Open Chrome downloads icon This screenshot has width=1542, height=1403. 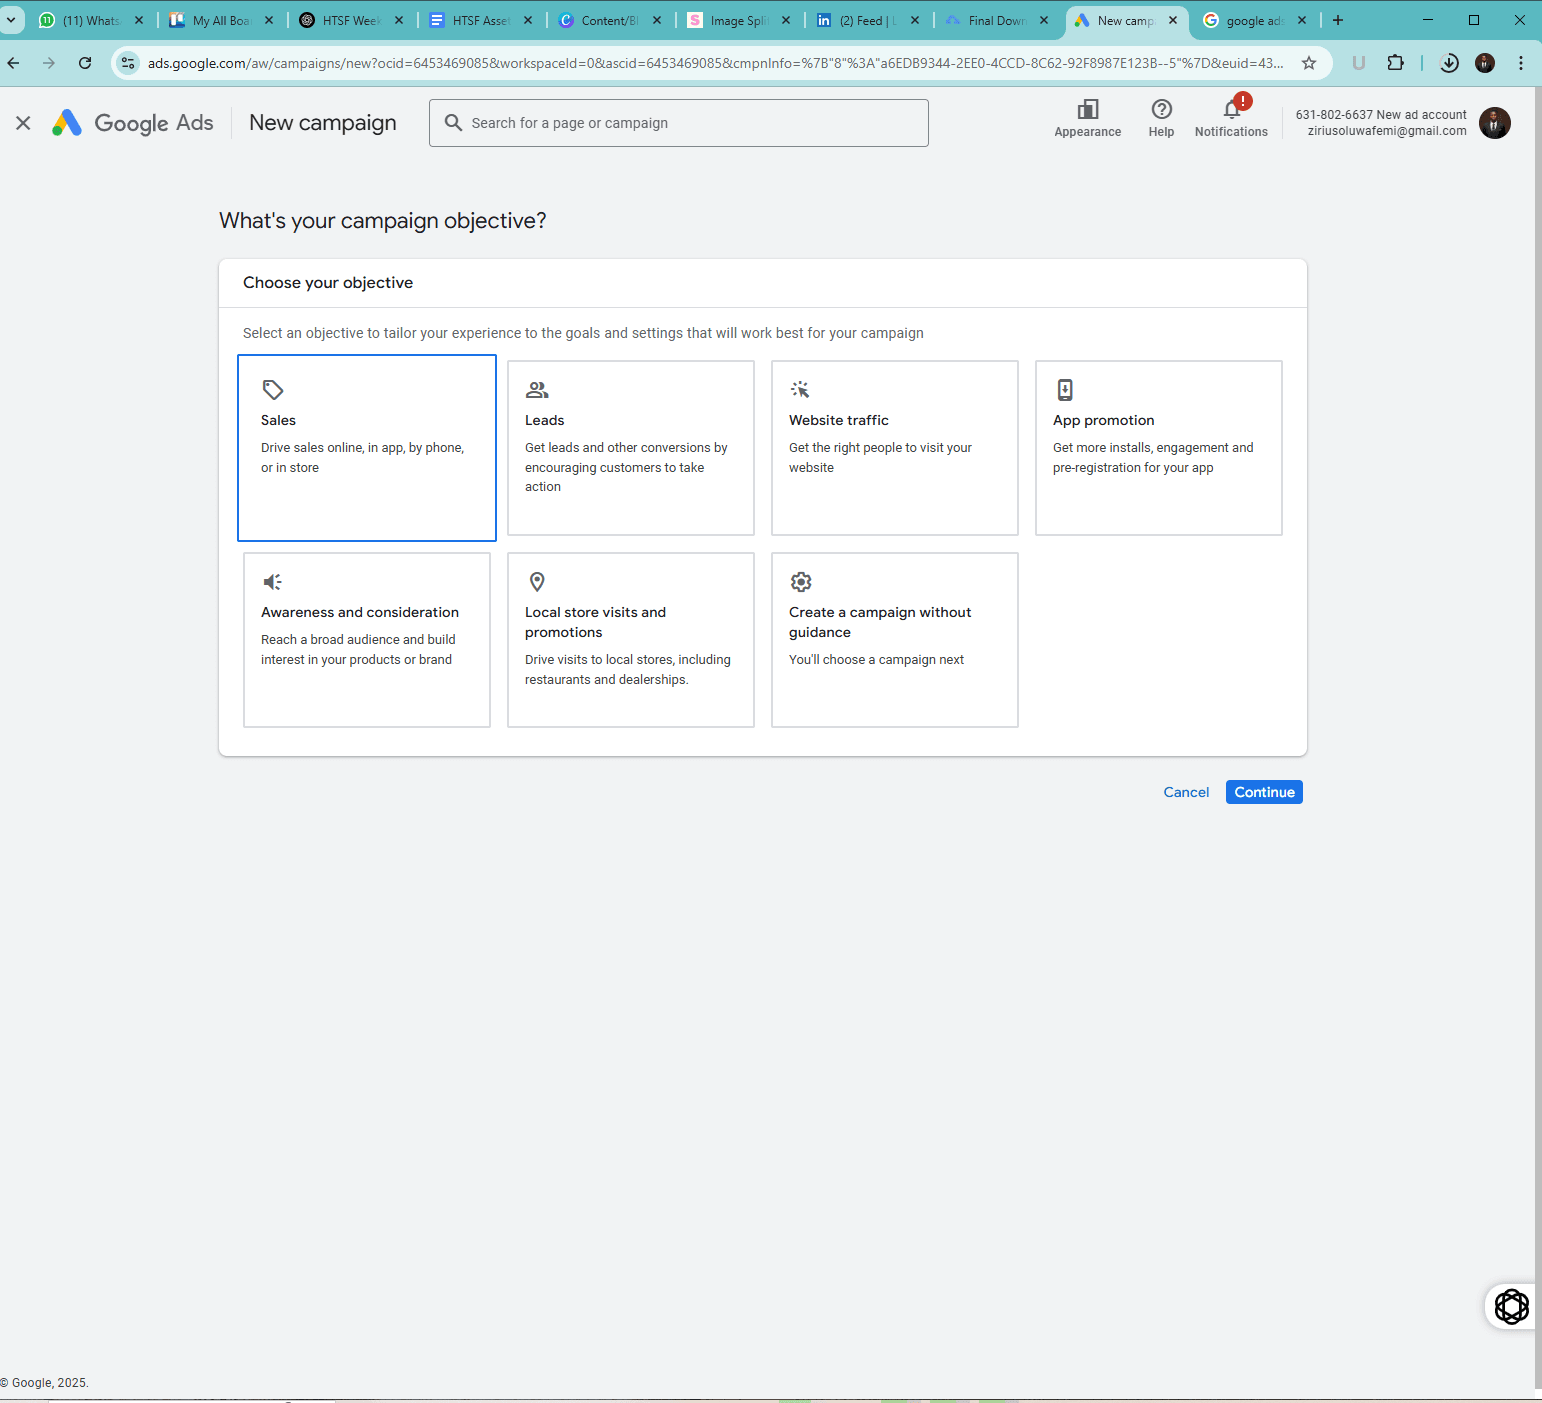[x=1449, y=63]
